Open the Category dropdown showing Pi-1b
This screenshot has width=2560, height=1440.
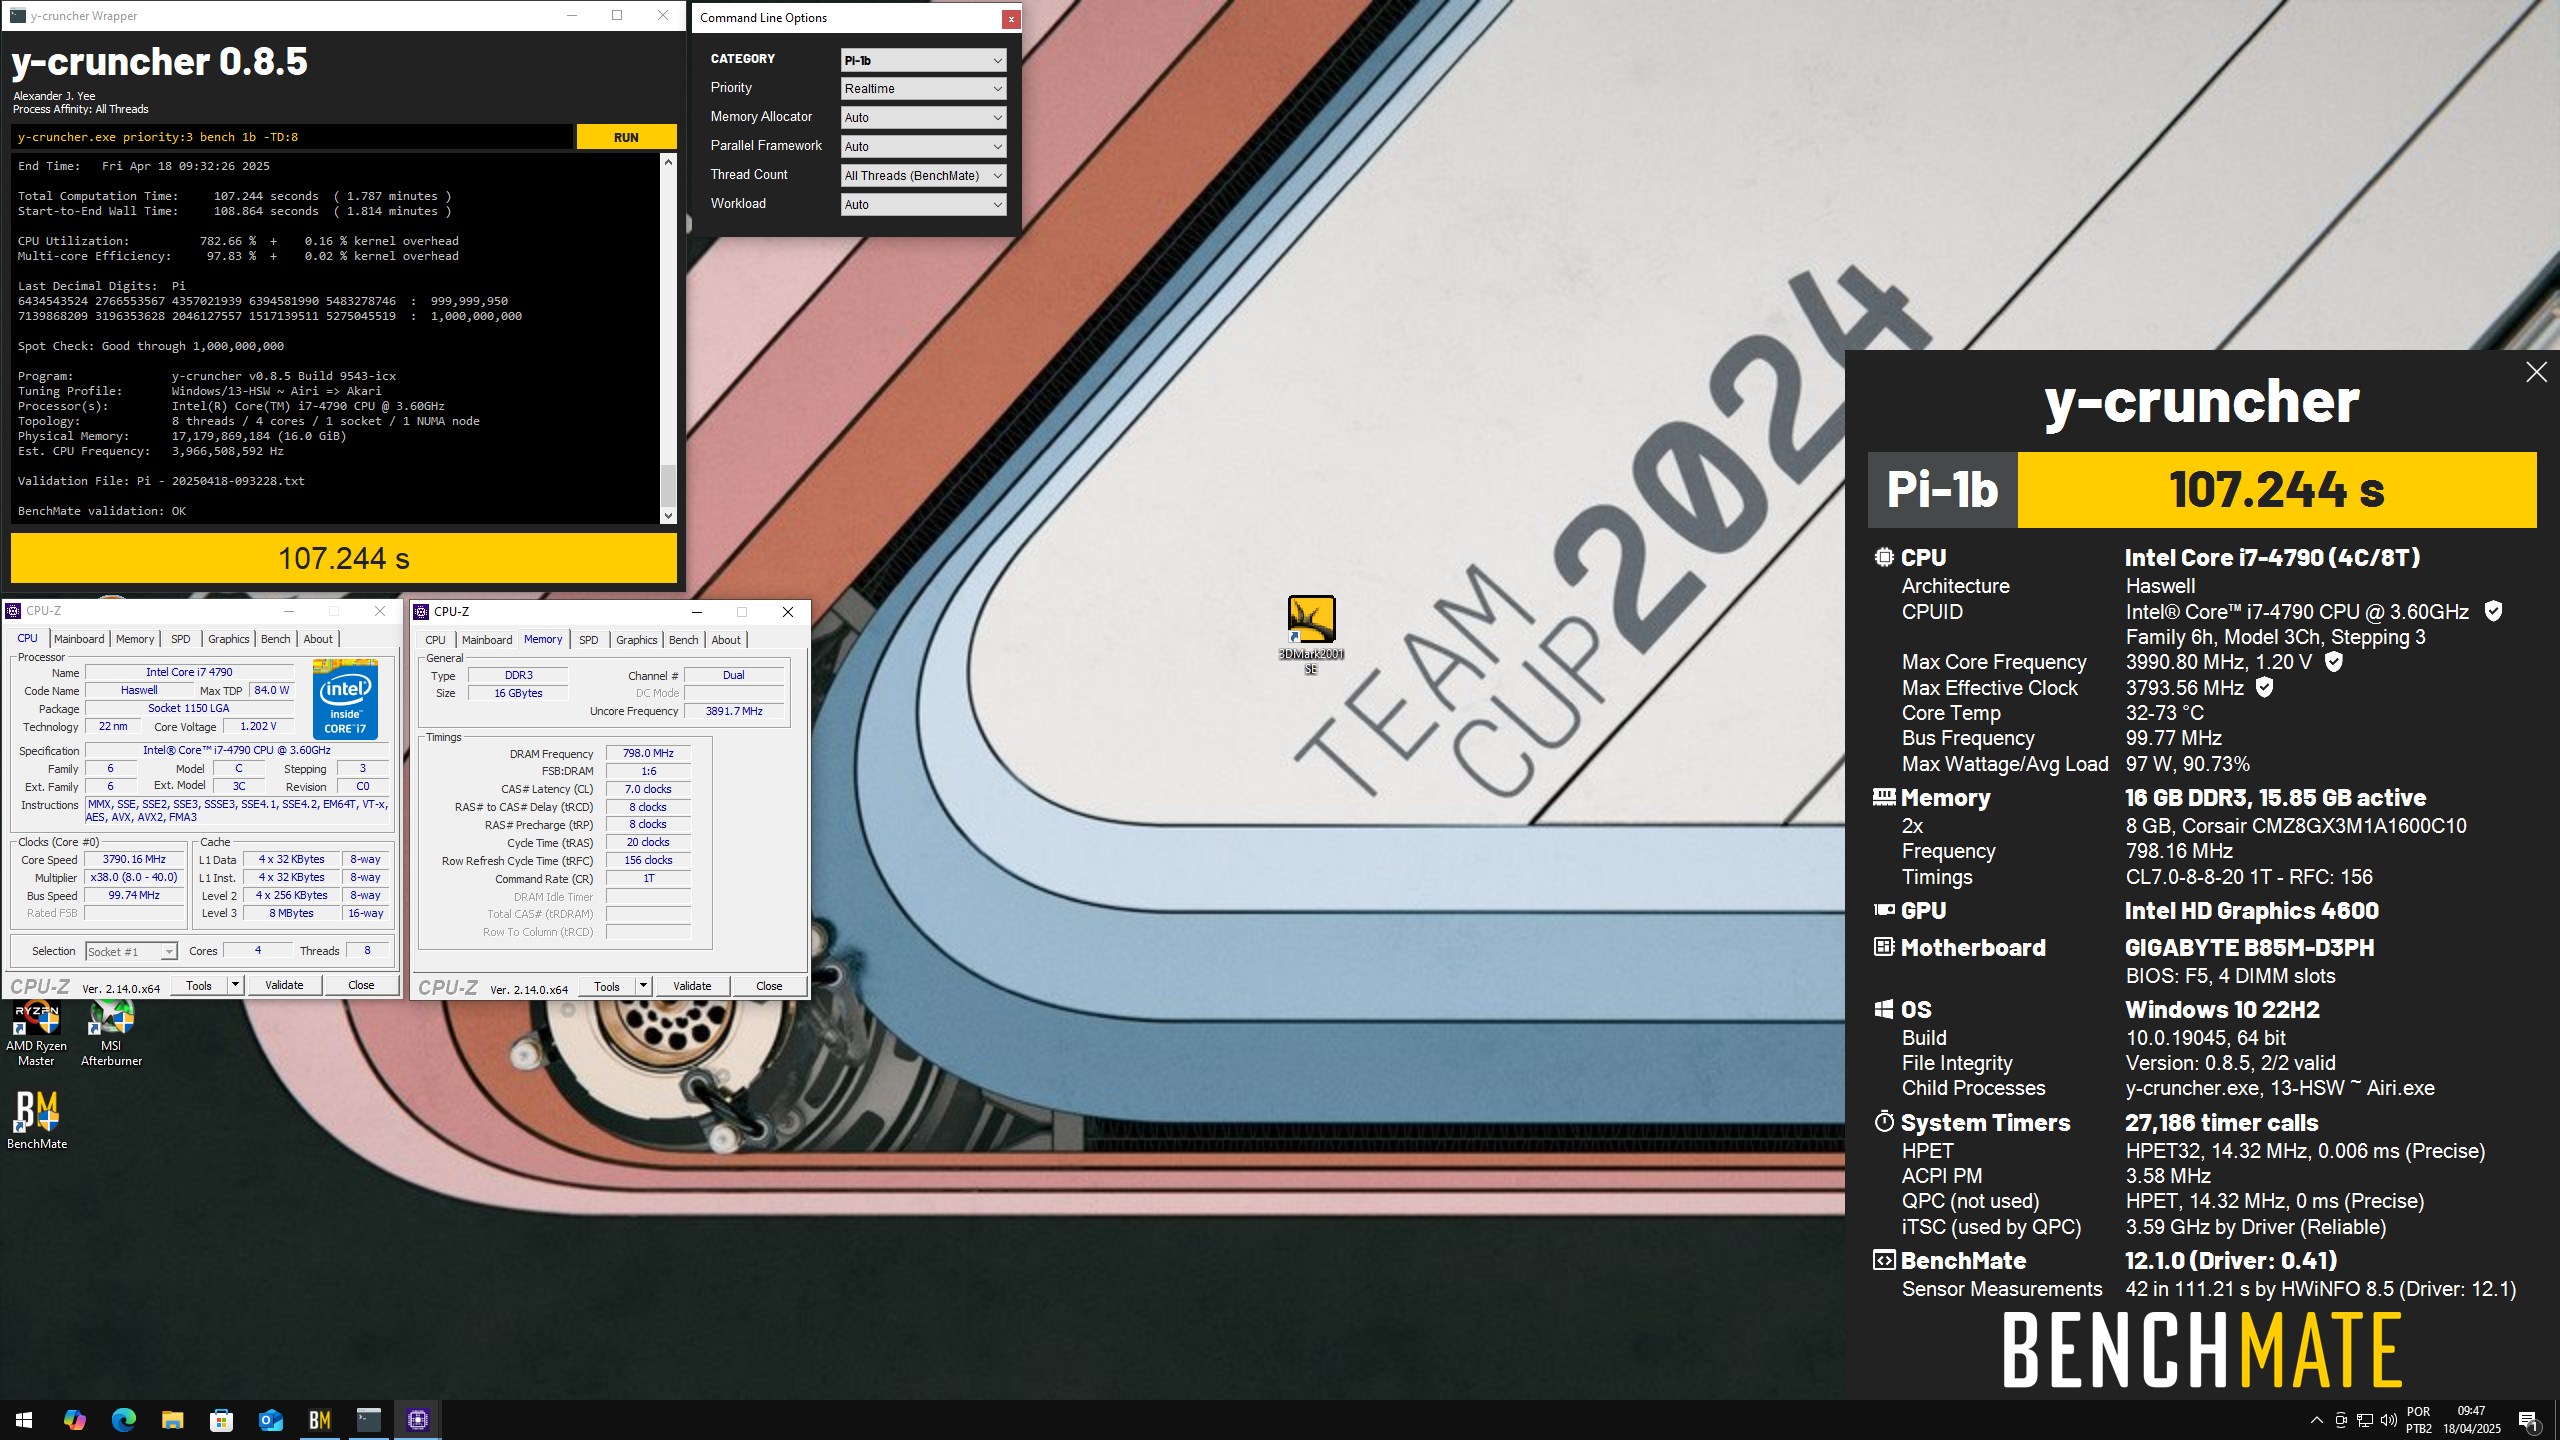pyautogui.click(x=923, y=60)
